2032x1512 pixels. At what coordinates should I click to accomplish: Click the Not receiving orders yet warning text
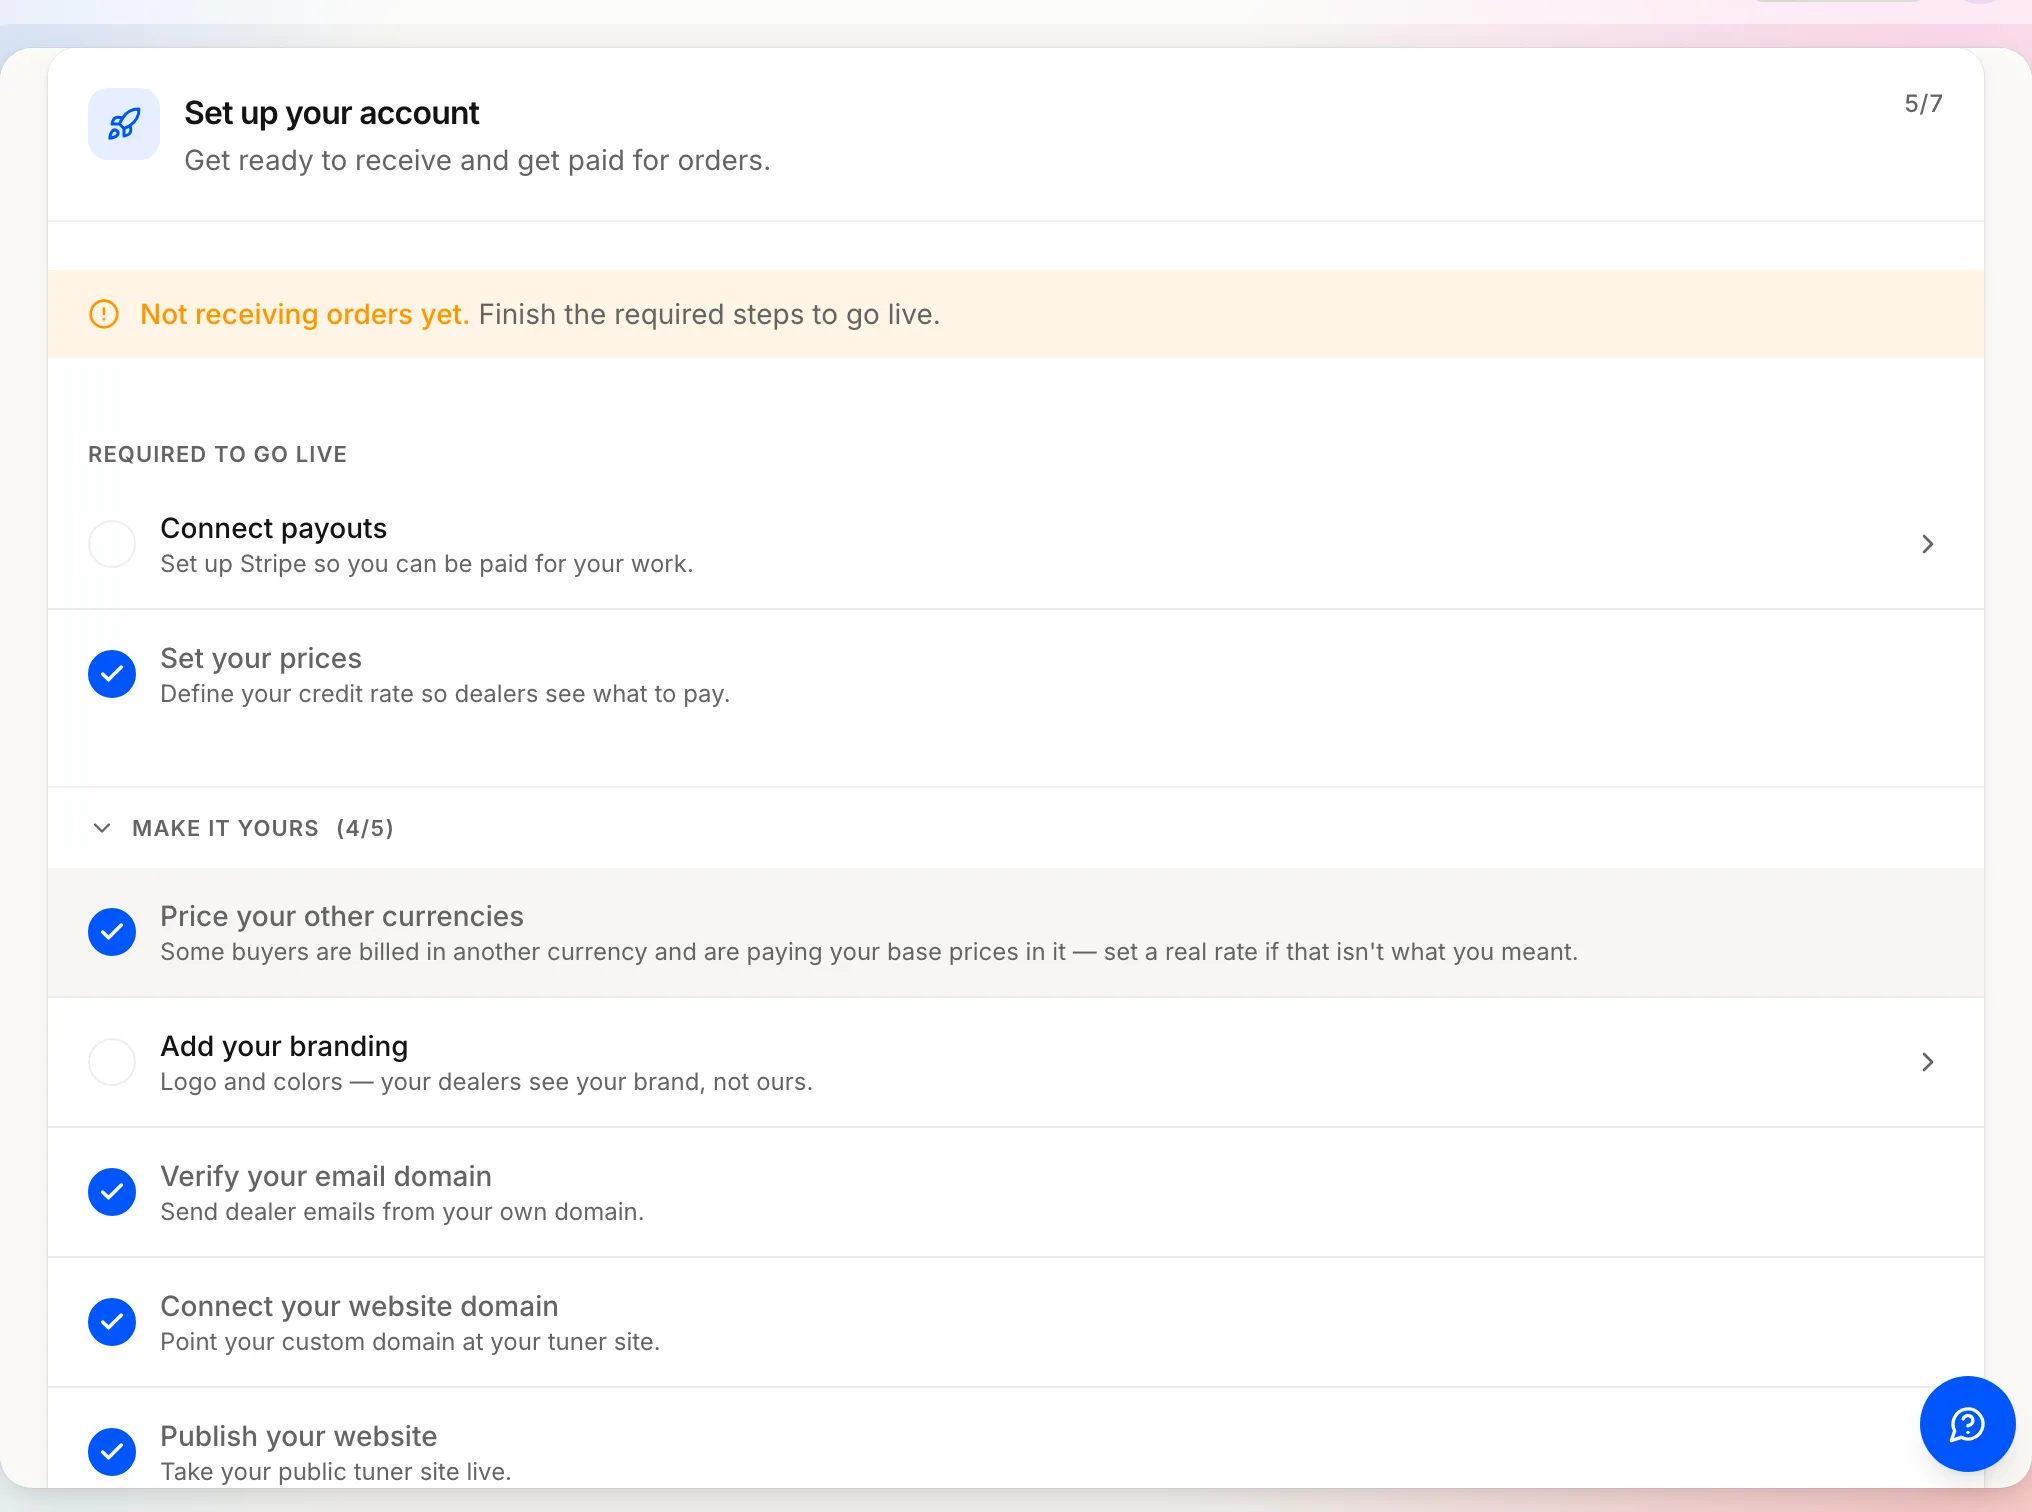point(304,314)
